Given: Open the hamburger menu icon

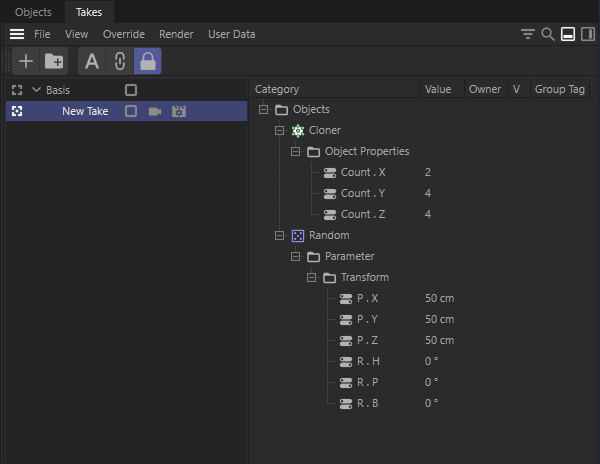Looking at the screenshot, I should click(x=17, y=34).
